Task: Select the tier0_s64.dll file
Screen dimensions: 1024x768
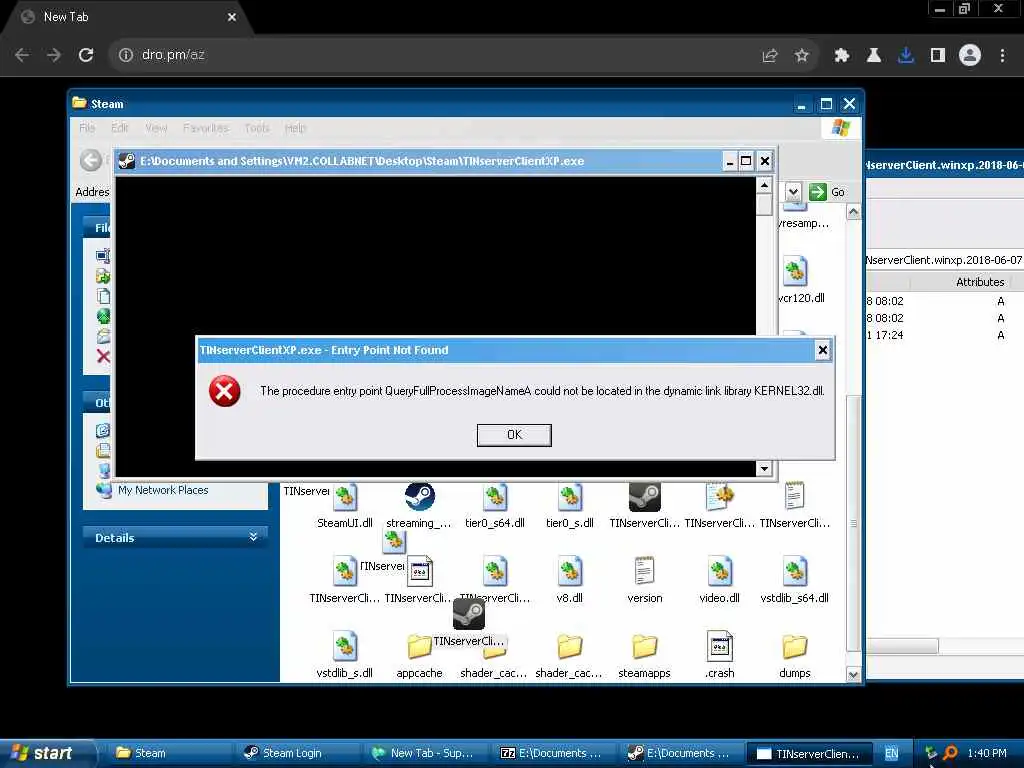Action: point(495,505)
